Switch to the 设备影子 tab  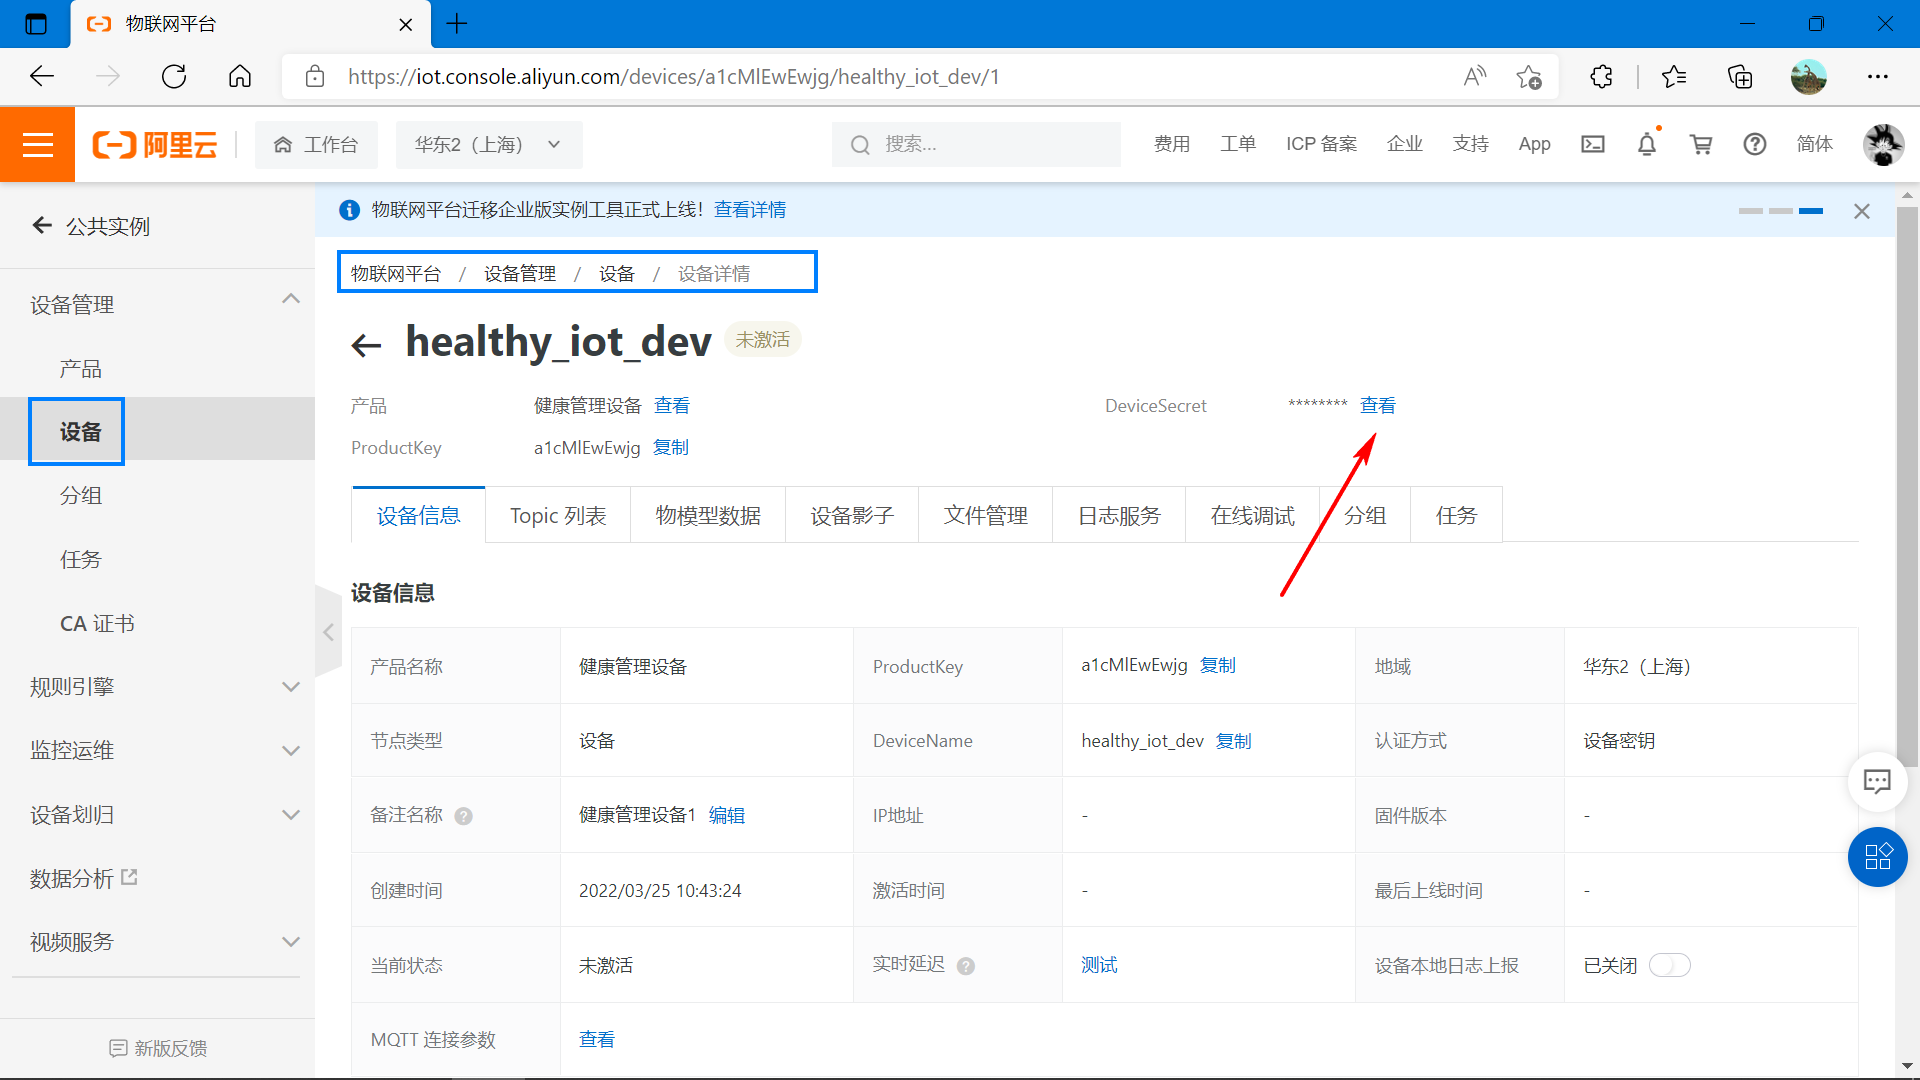tap(852, 516)
